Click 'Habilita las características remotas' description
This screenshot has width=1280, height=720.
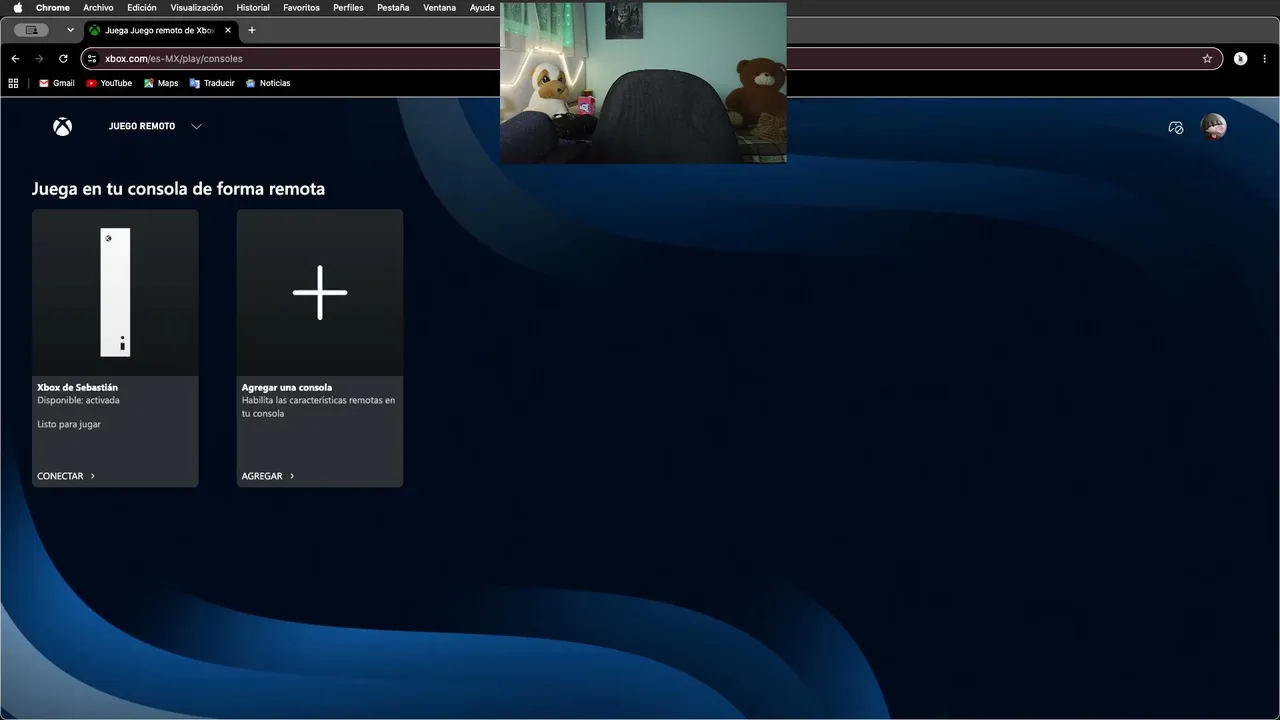pos(318,407)
